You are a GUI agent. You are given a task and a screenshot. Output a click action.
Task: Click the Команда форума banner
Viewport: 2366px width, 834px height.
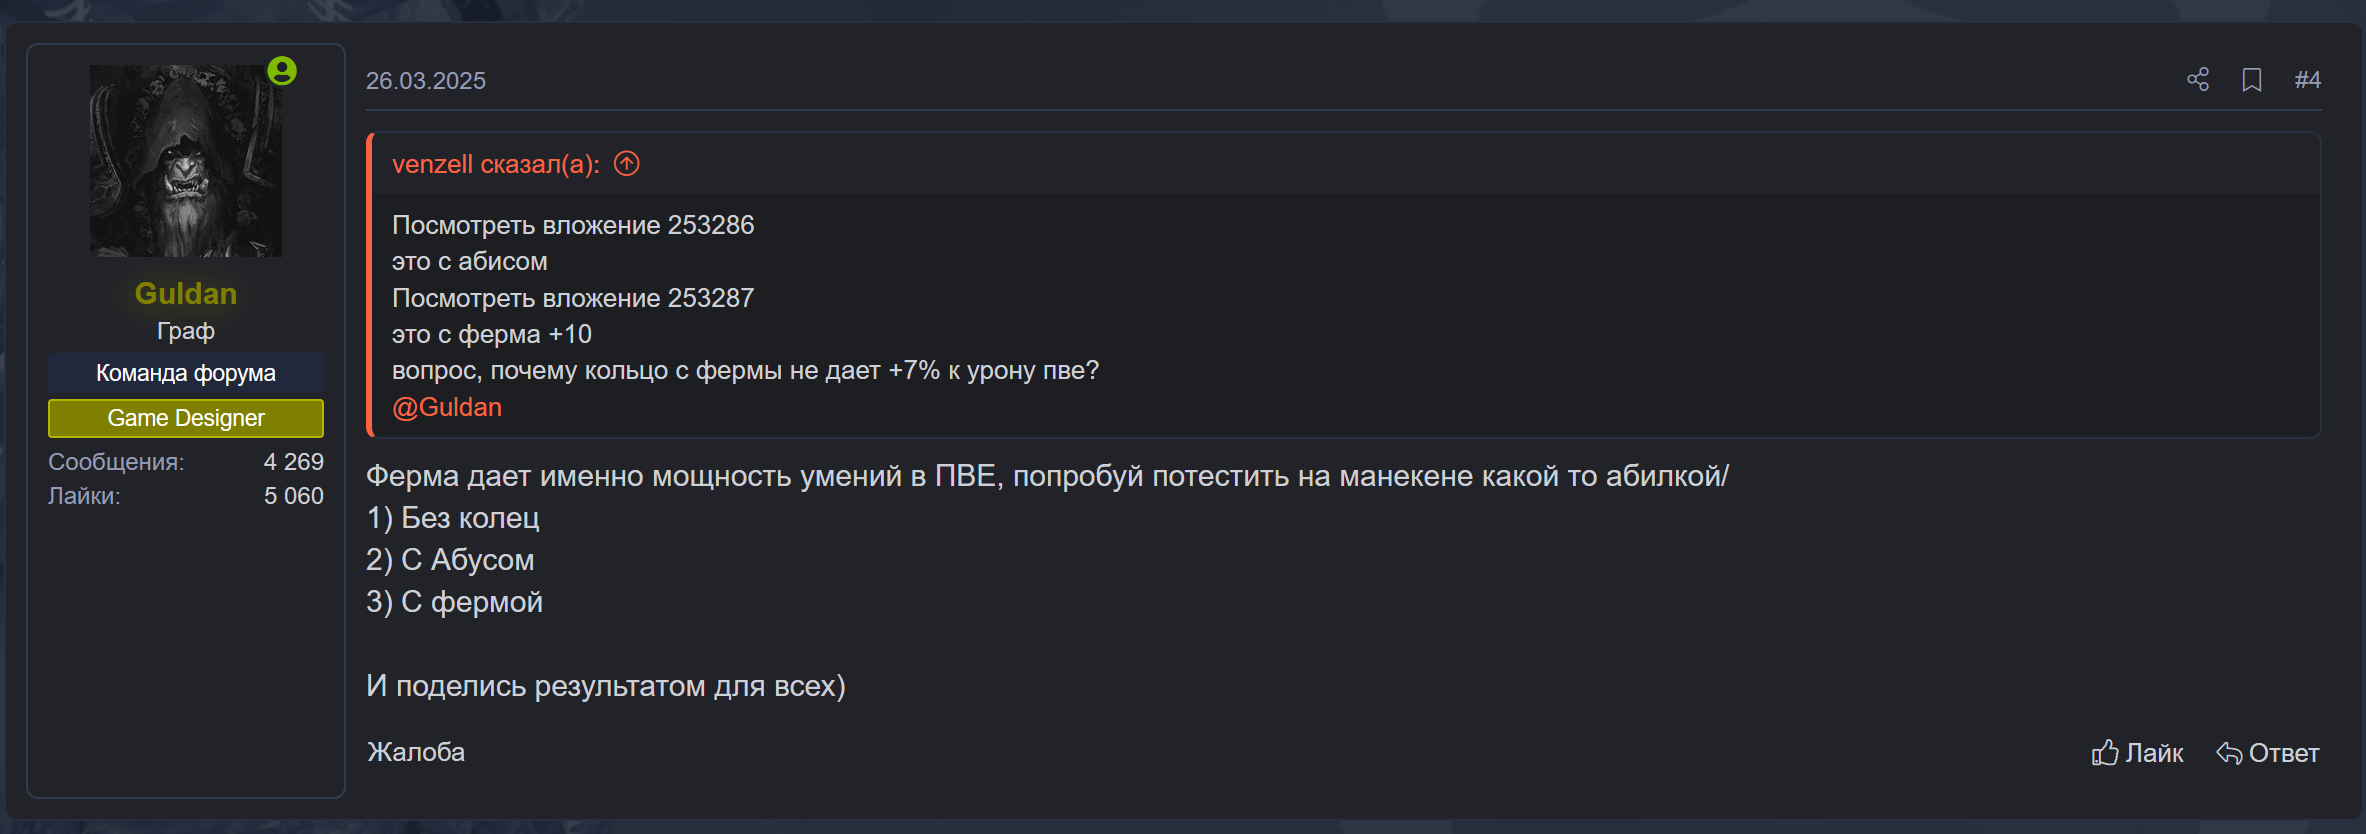click(185, 373)
